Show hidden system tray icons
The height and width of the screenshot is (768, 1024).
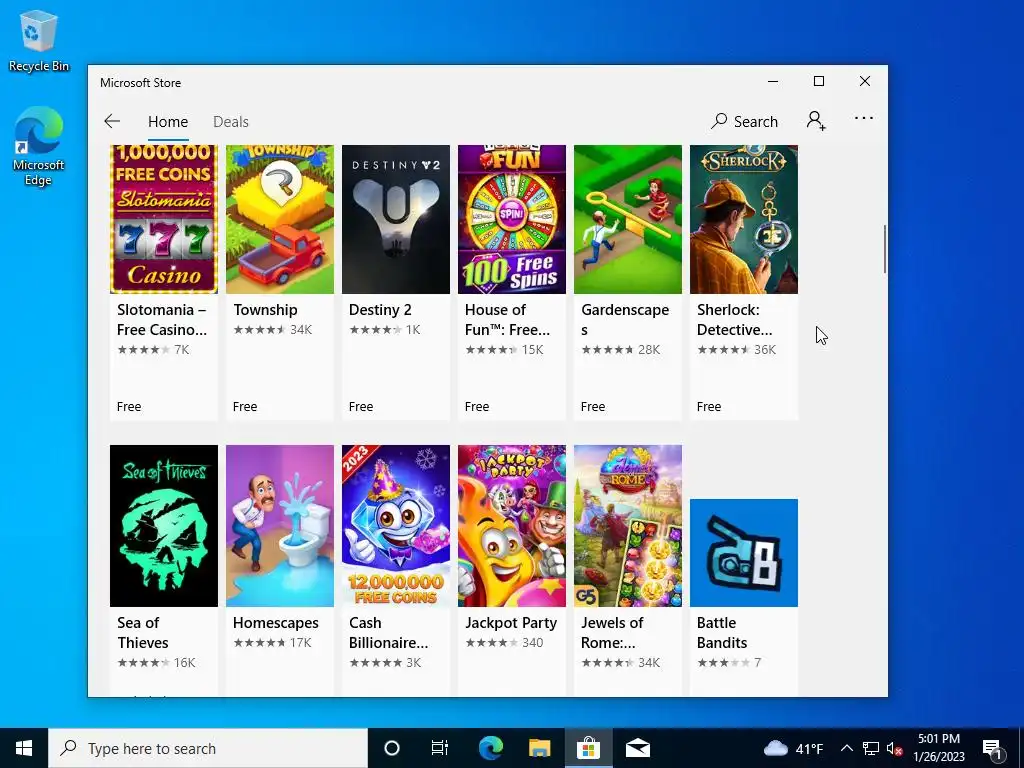pyautogui.click(x=846, y=748)
